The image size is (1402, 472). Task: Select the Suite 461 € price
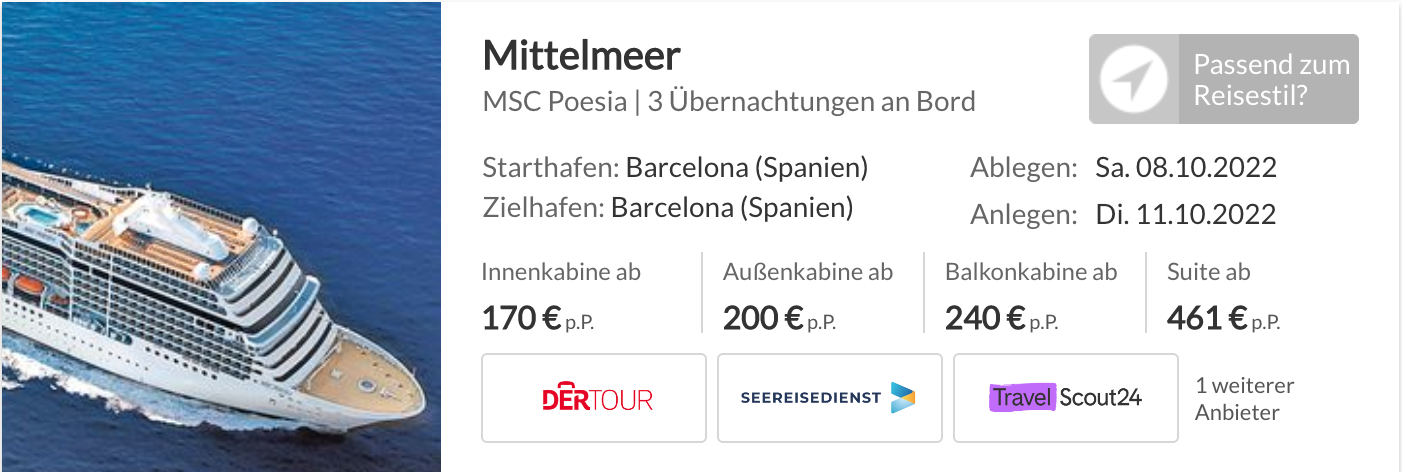1224,319
